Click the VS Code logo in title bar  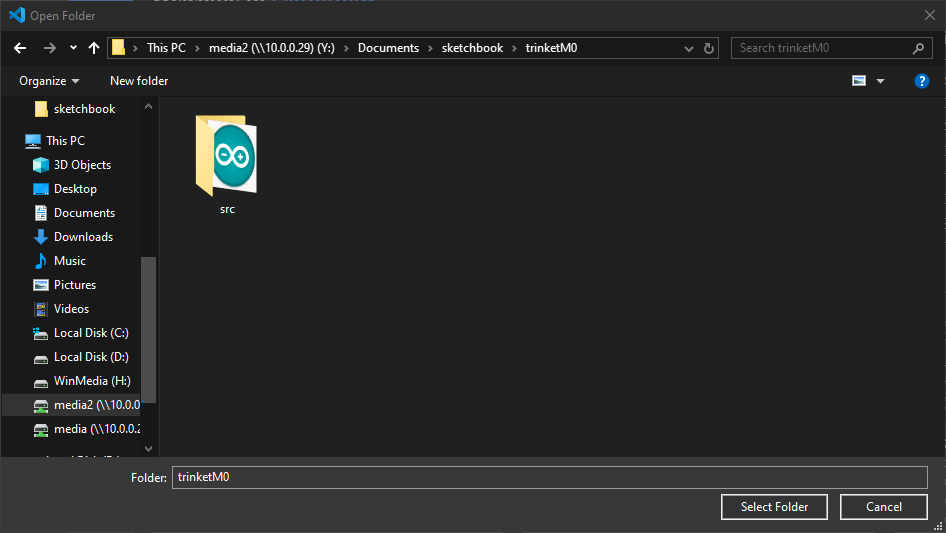pyautogui.click(x=17, y=15)
